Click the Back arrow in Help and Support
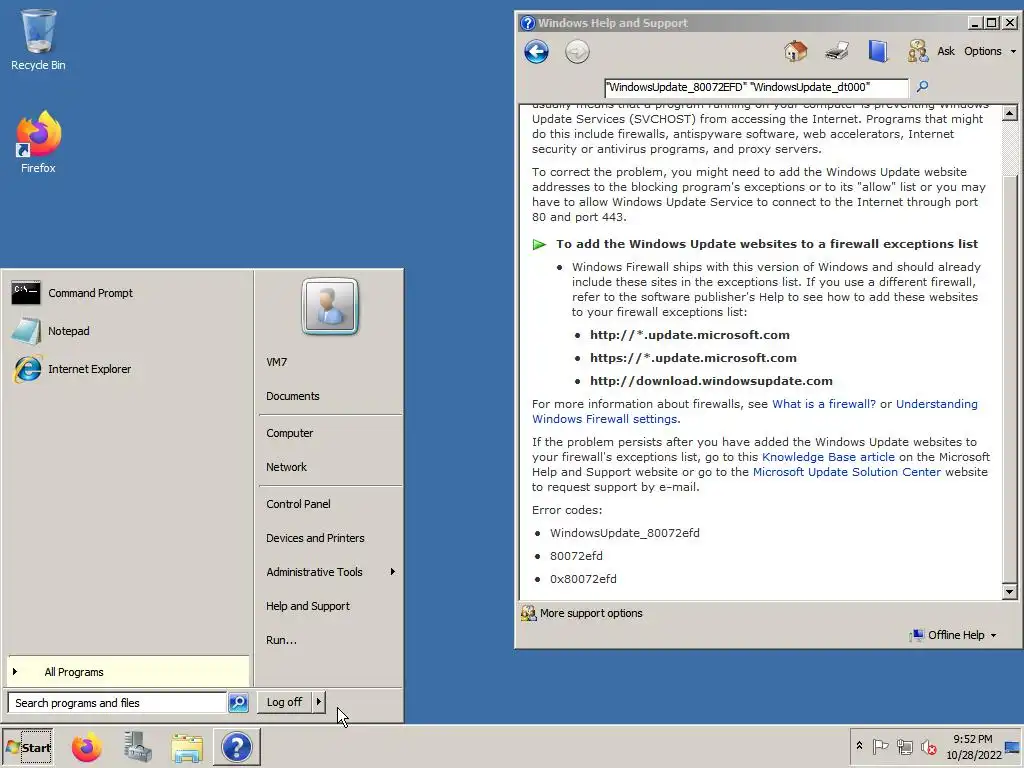This screenshot has width=1024, height=768. coord(536,52)
